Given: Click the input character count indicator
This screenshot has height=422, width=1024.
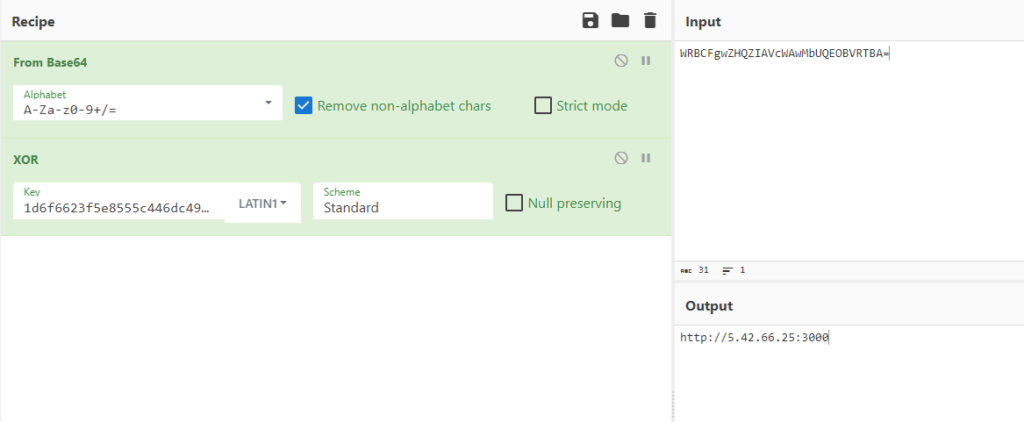Looking at the screenshot, I should (695, 270).
